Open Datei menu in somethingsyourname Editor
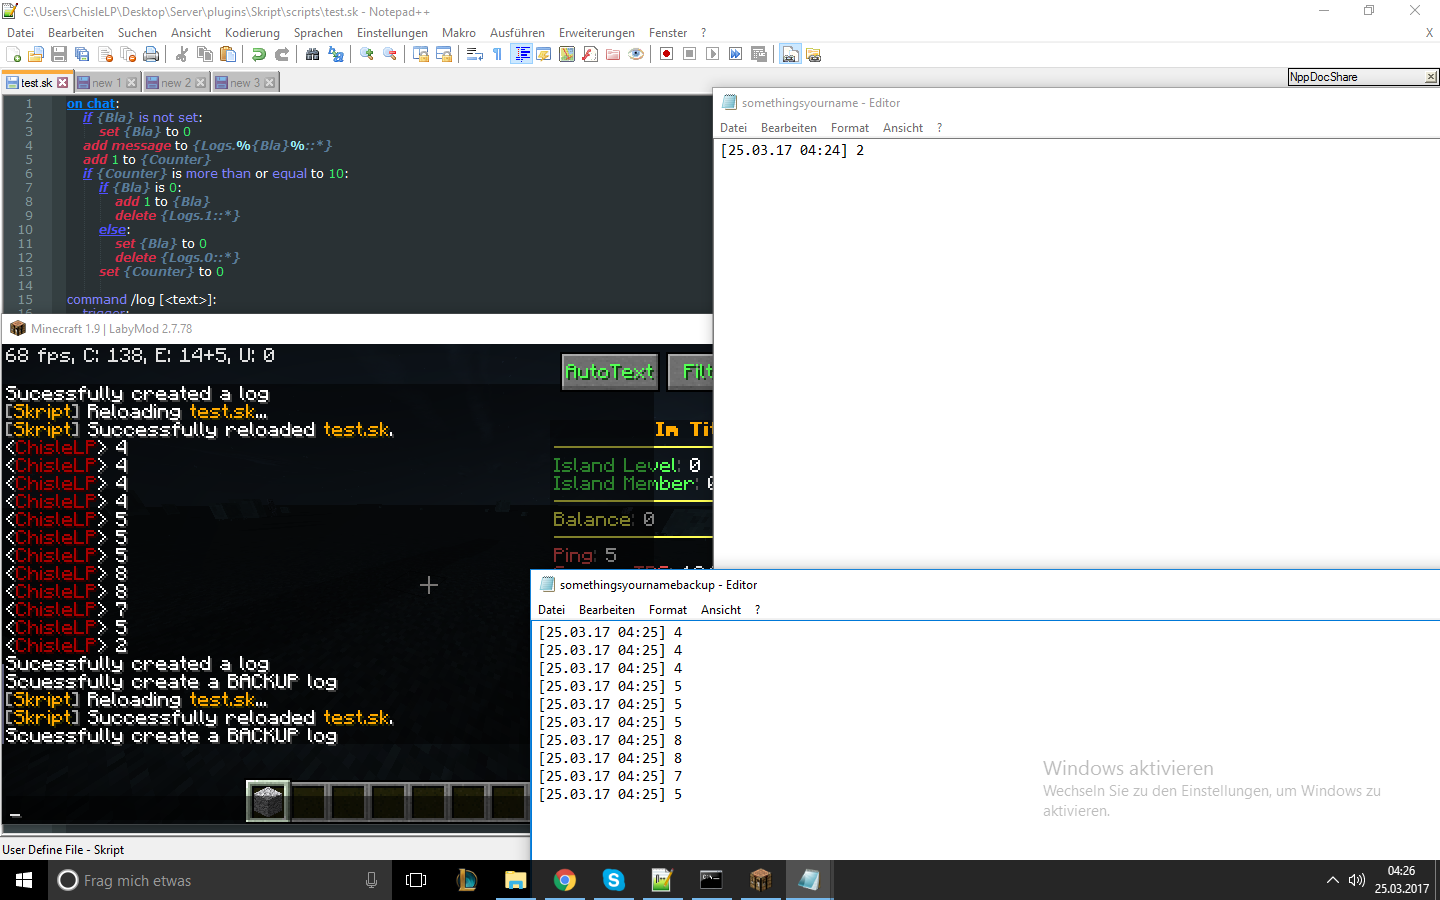 click(733, 128)
